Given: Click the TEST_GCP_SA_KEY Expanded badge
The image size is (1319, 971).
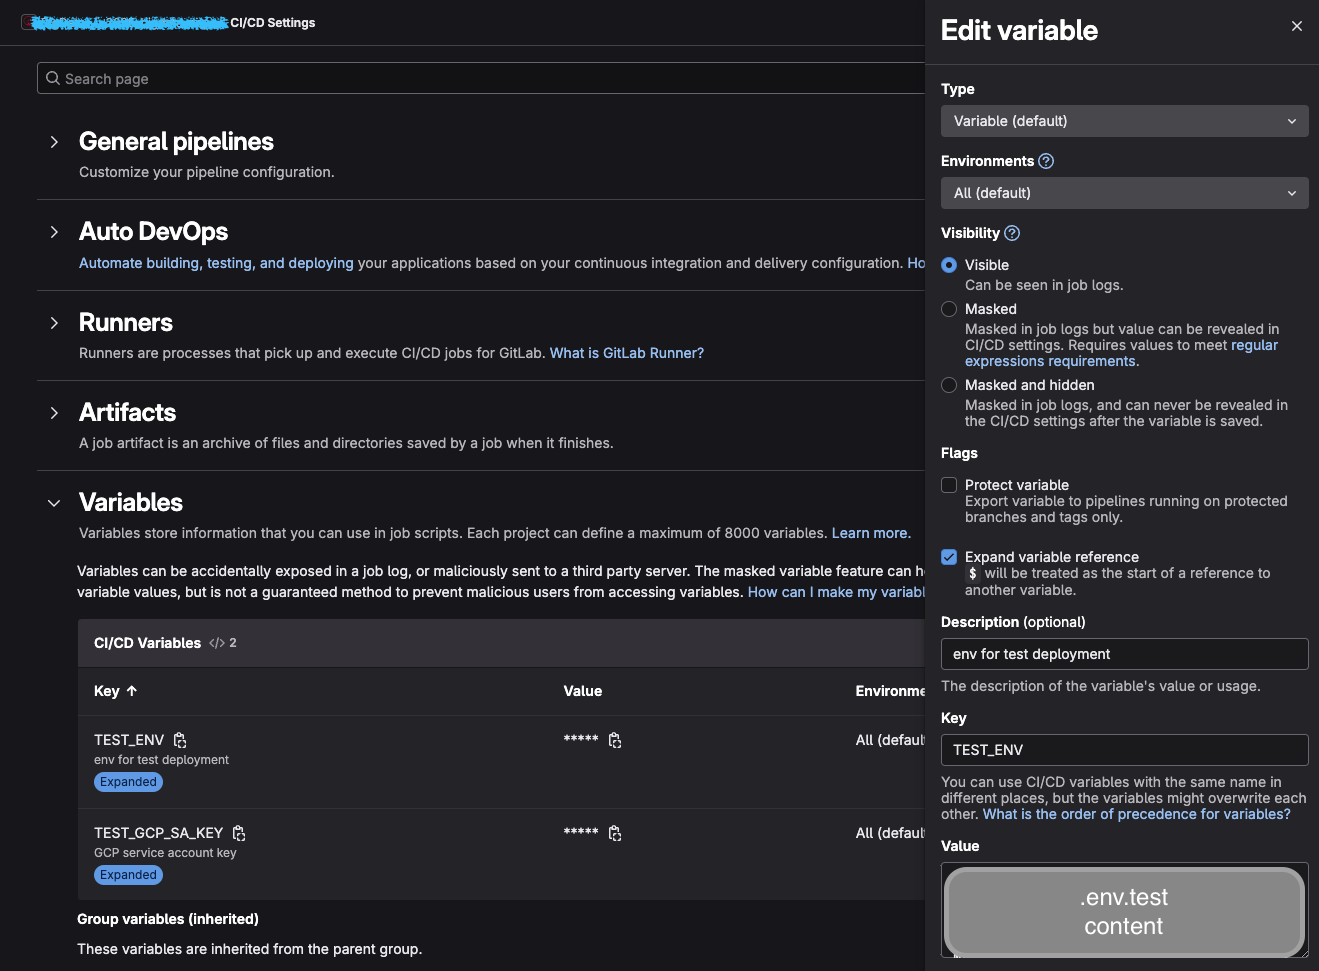Looking at the screenshot, I should [128, 875].
